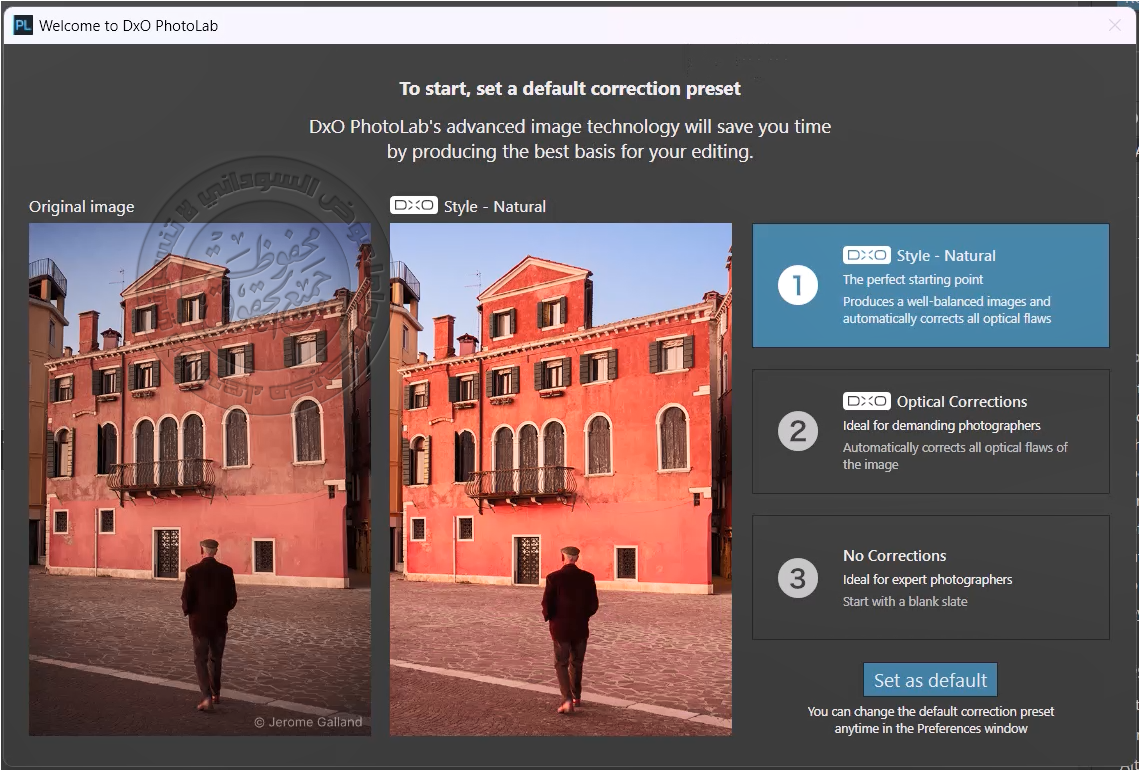Select the No Corrections preset card
Screen dimensions: 1140x771
(x=931, y=578)
